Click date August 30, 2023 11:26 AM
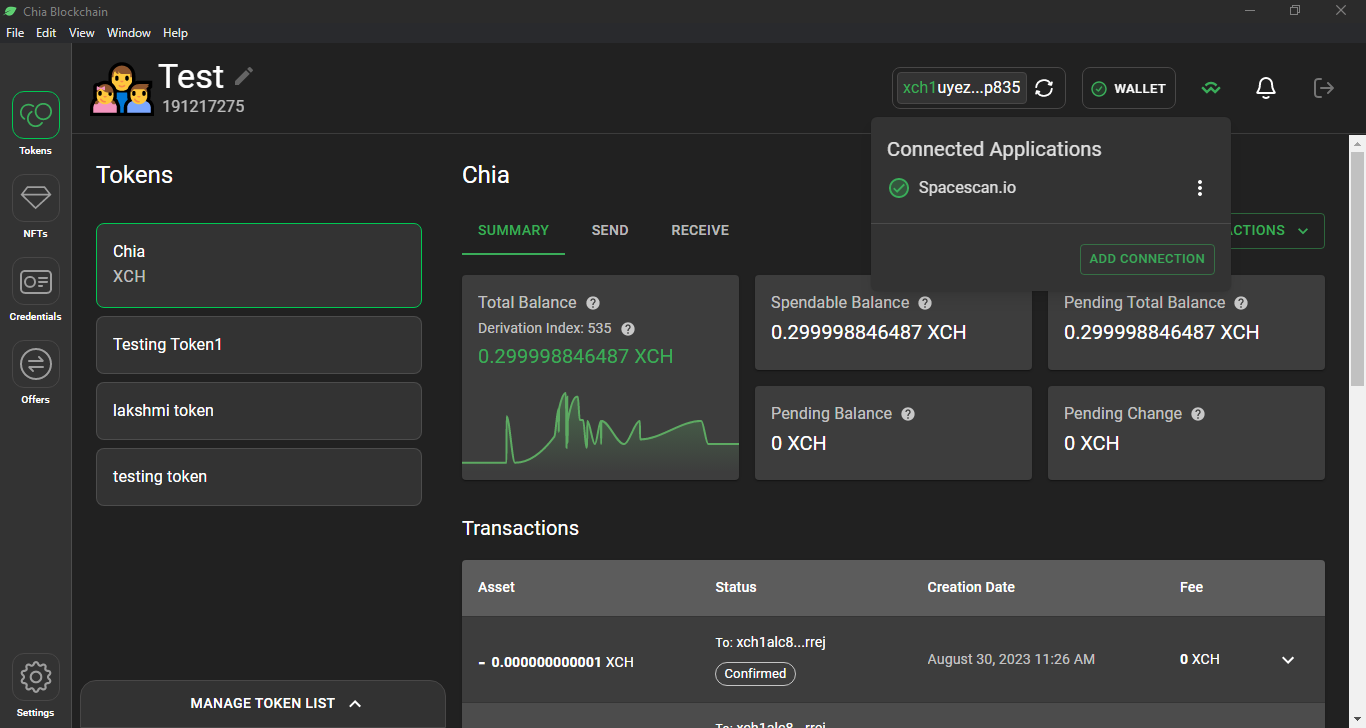Viewport: 1366px width, 728px height. [x=1011, y=660]
